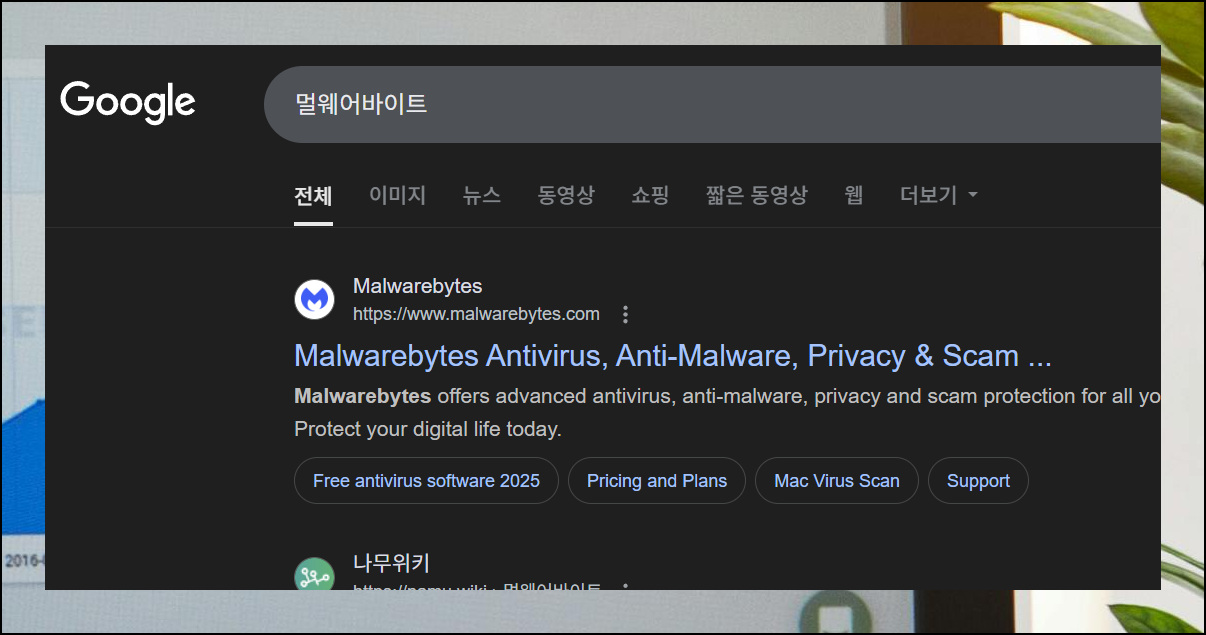Switch to the 이미지 tab
Screen dimensions: 1206x635
[x=398, y=195]
